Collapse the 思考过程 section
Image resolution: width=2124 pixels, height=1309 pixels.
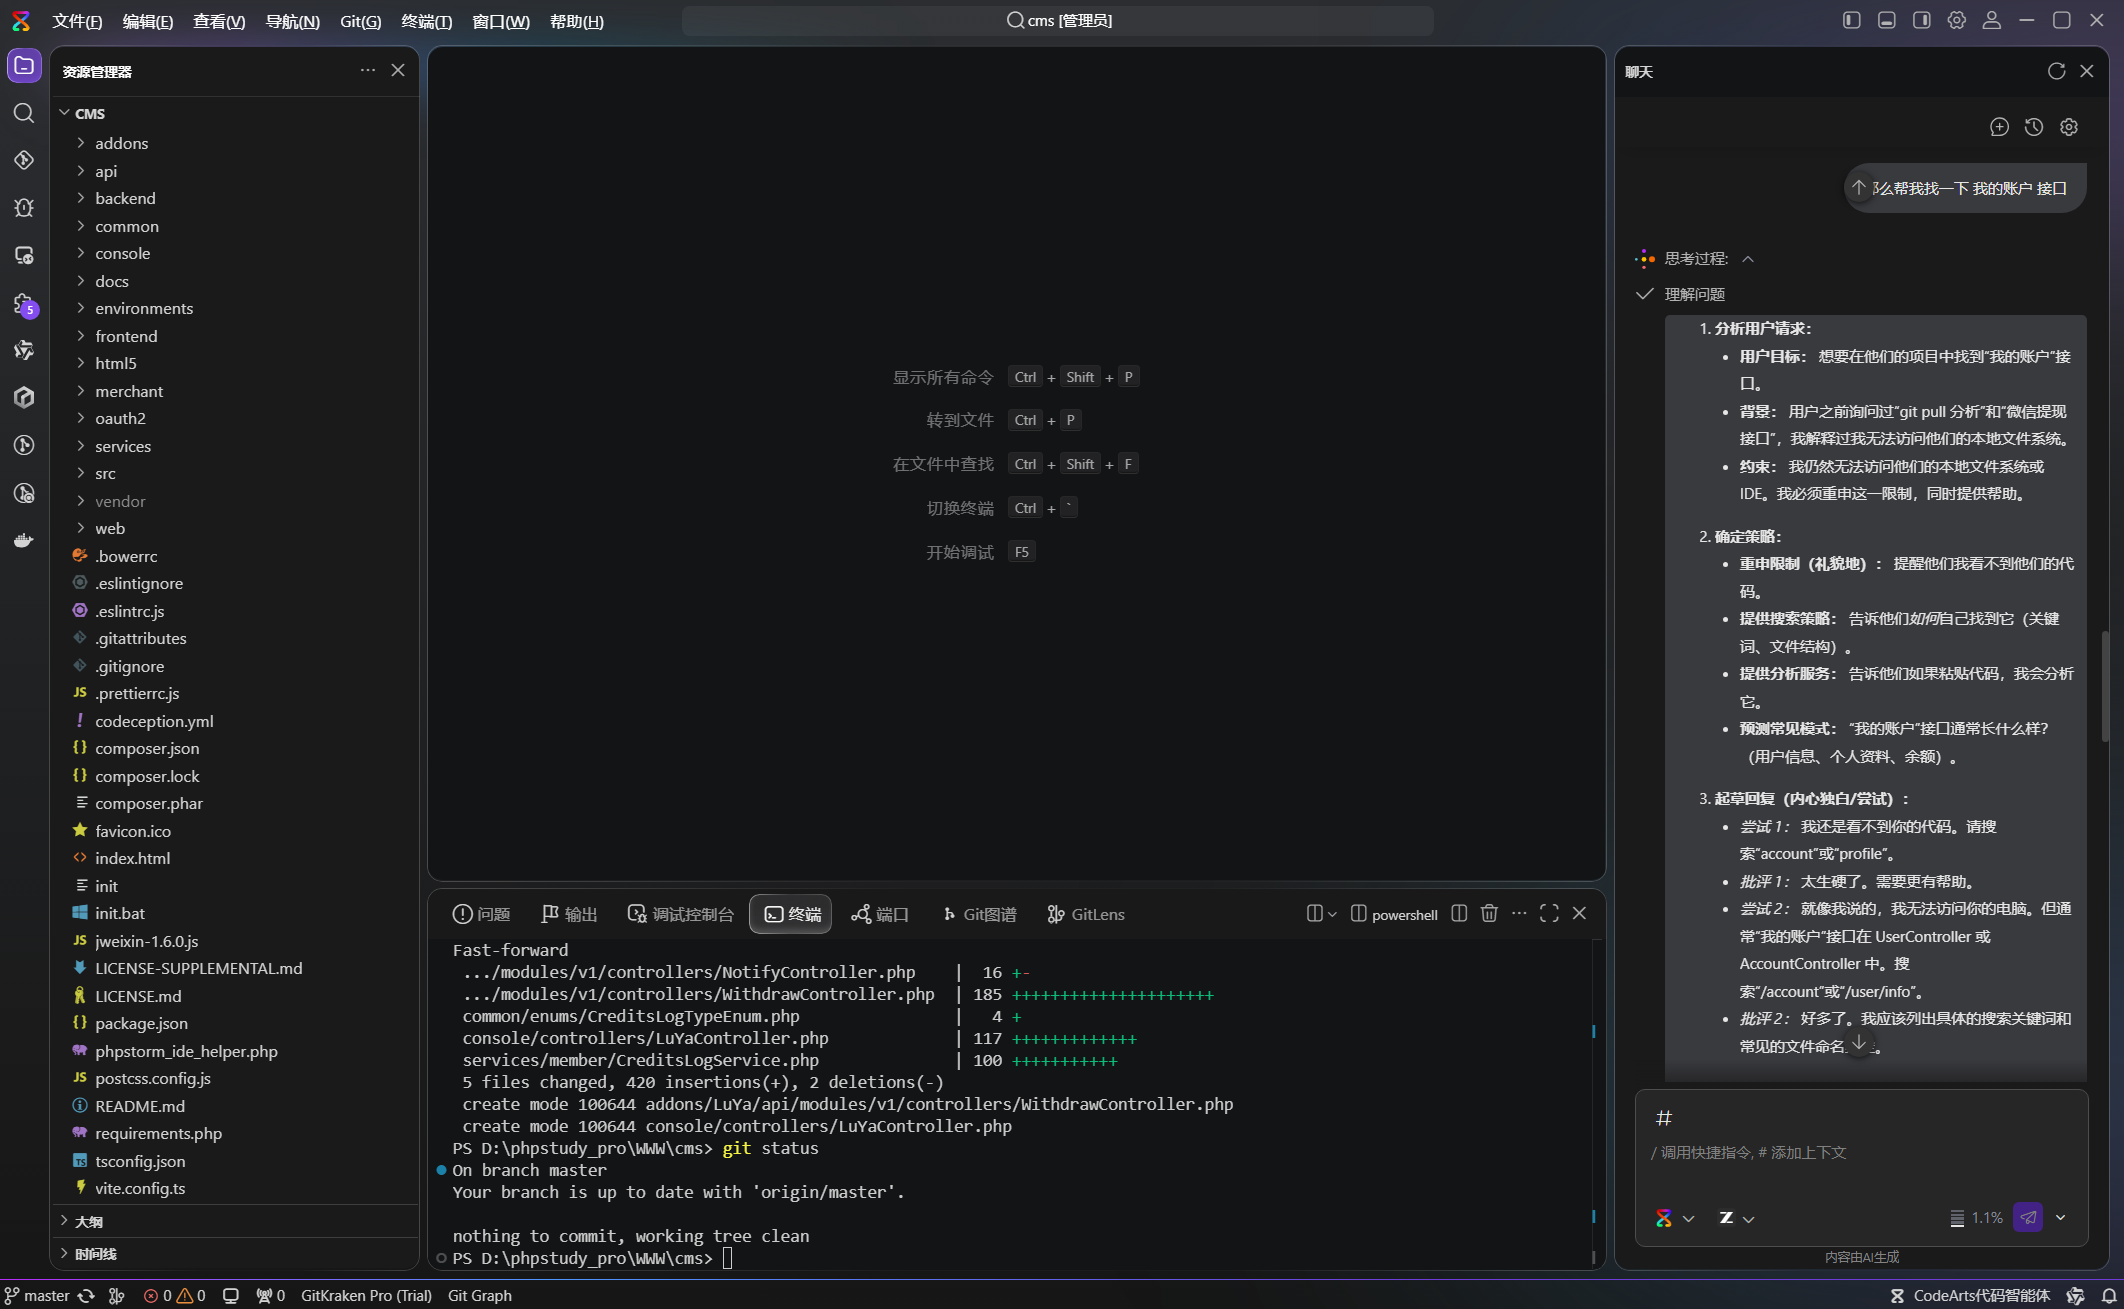click(1748, 259)
